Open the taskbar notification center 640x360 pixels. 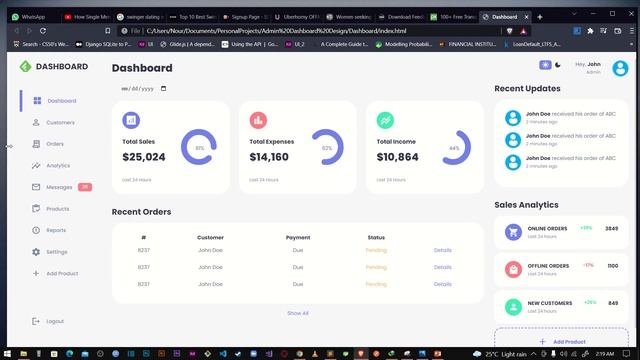(627, 353)
